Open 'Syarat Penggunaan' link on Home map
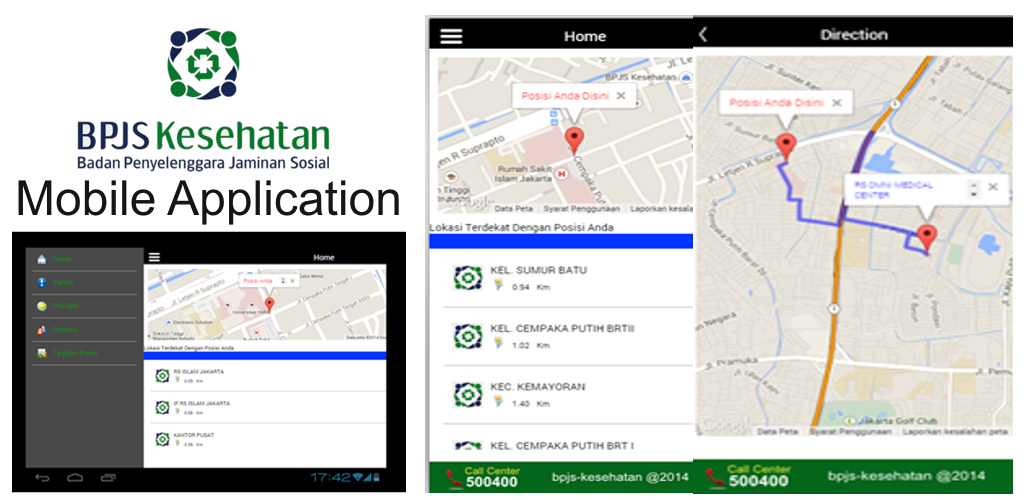 click(582, 209)
